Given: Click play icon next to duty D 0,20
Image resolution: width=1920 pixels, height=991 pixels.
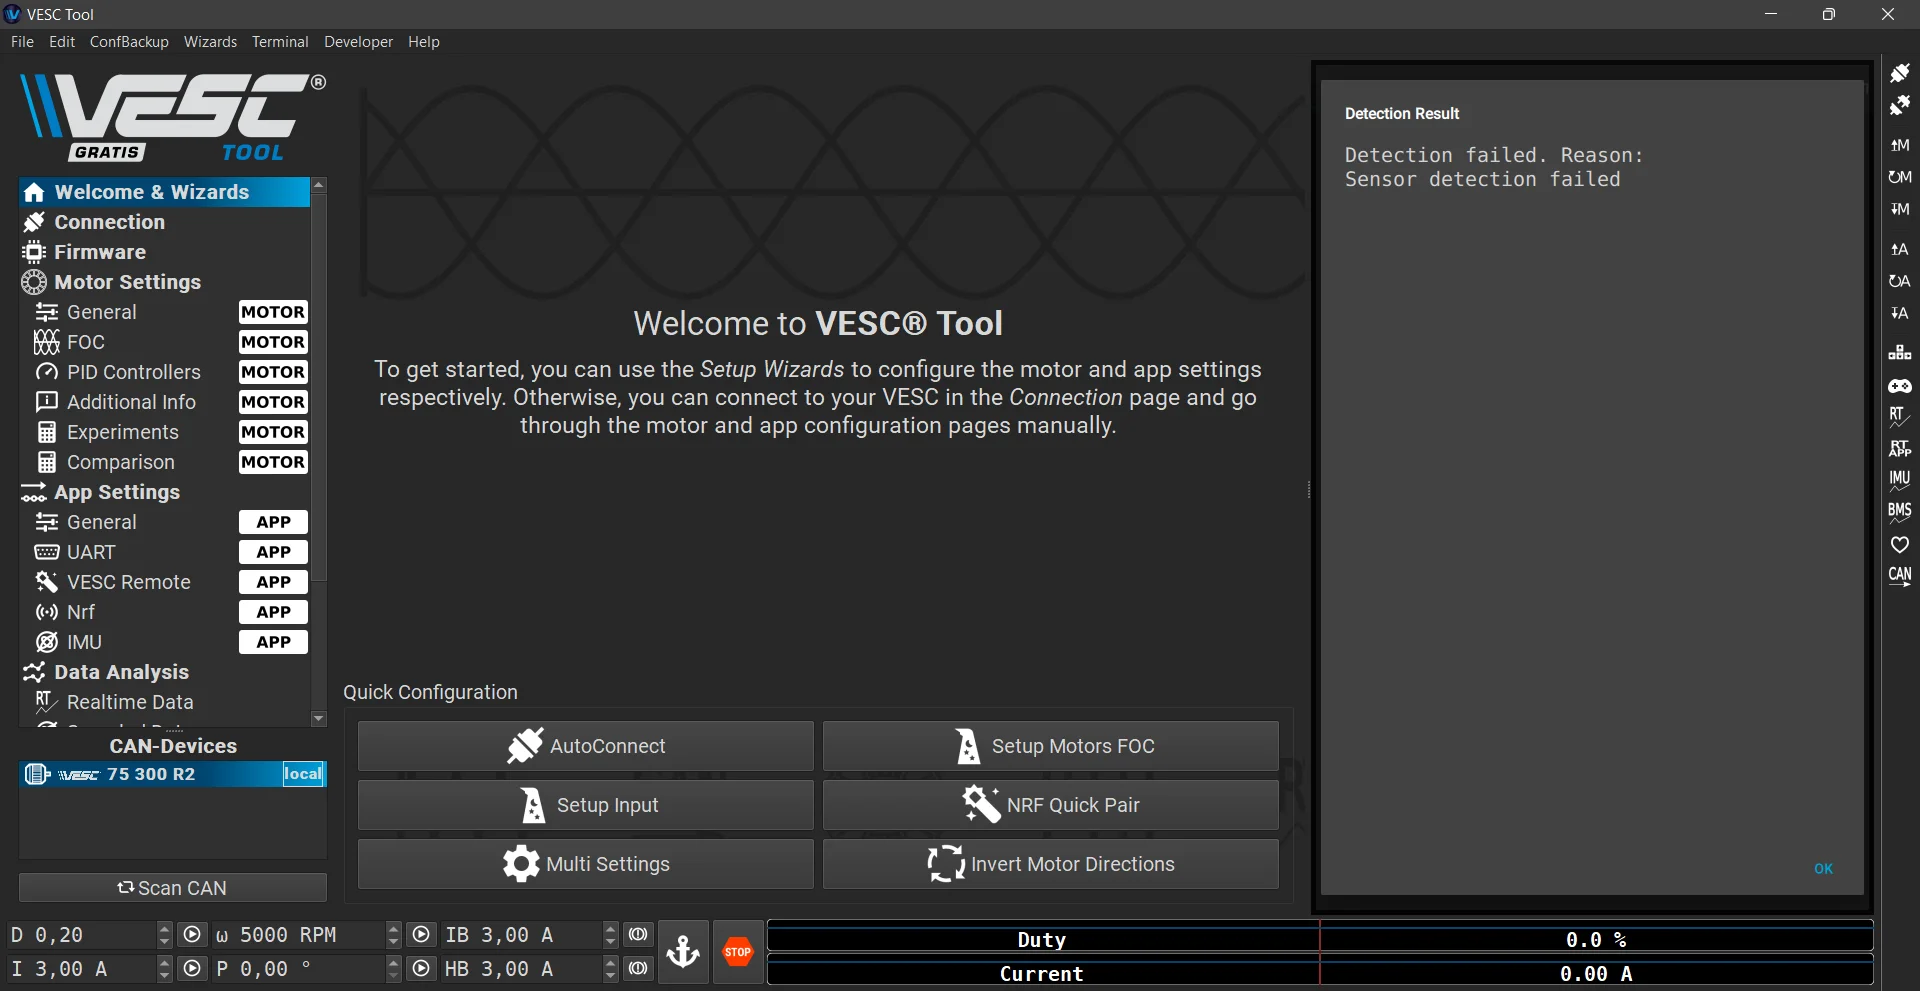Looking at the screenshot, I should click(x=192, y=935).
